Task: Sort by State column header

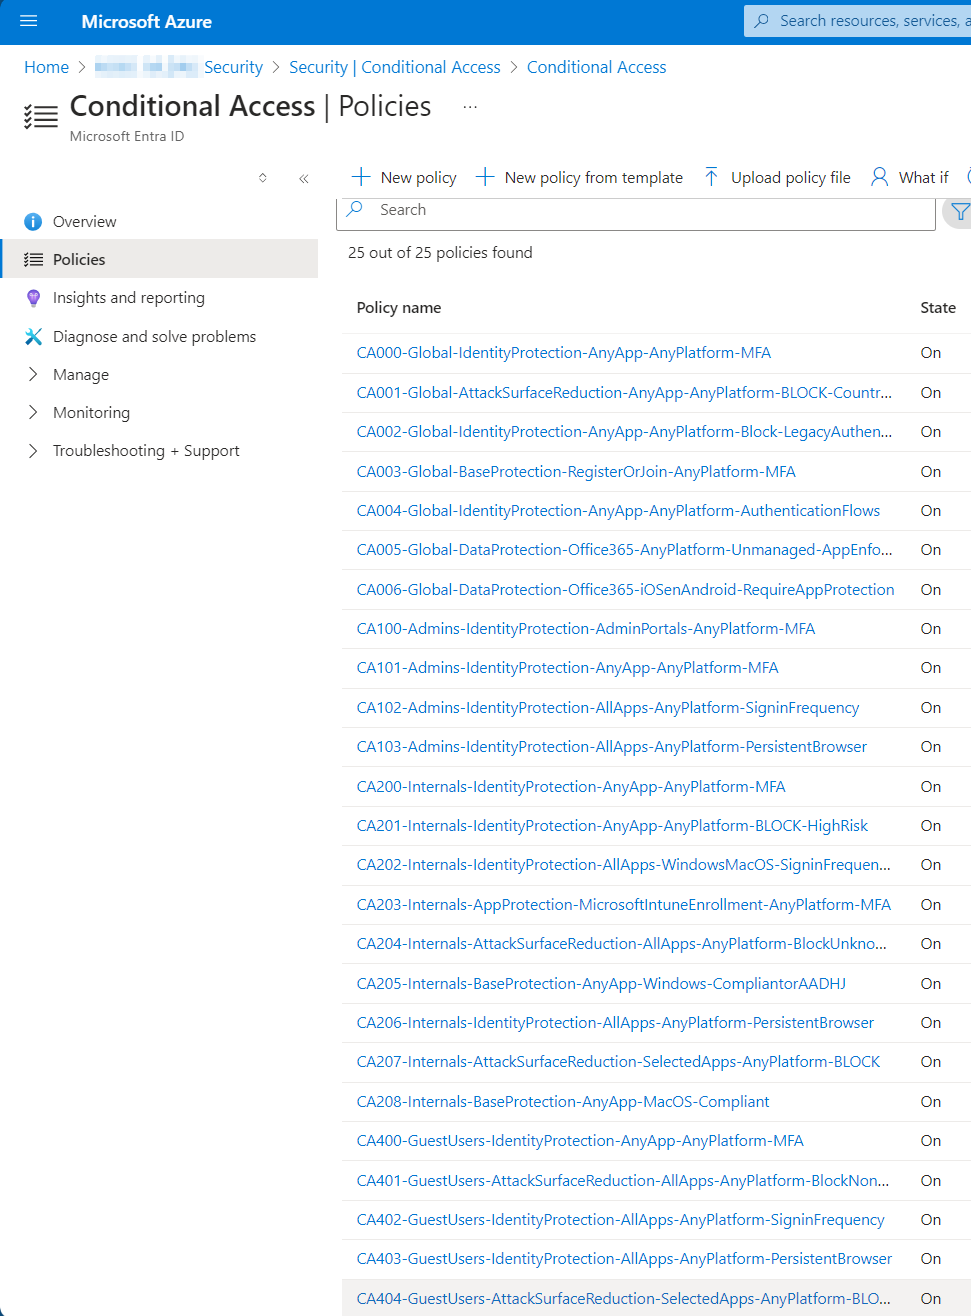Action: pyautogui.click(x=938, y=308)
